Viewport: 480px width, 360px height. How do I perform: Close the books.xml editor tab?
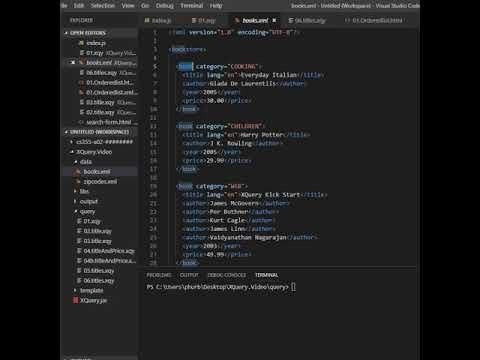click(x=274, y=20)
